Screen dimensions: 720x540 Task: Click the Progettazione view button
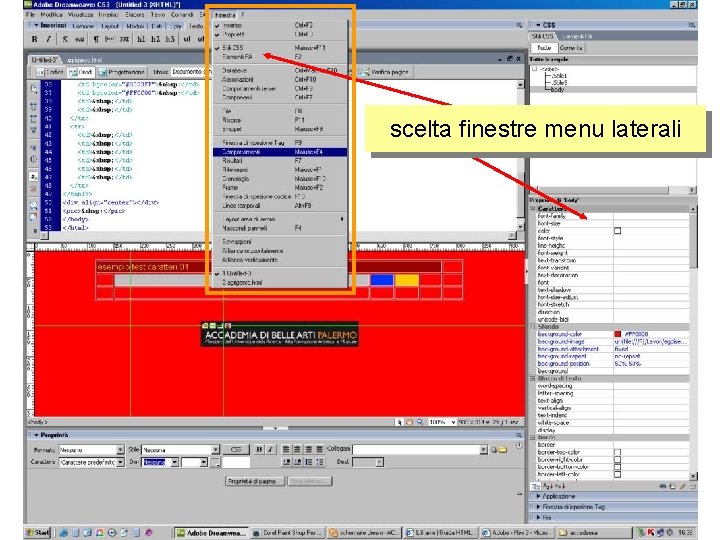coord(121,72)
